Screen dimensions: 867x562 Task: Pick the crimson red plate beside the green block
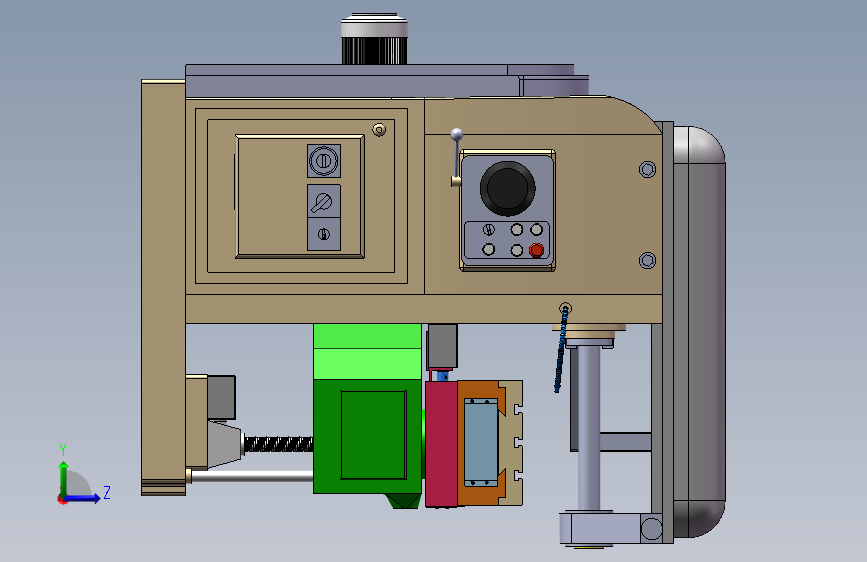click(x=441, y=444)
